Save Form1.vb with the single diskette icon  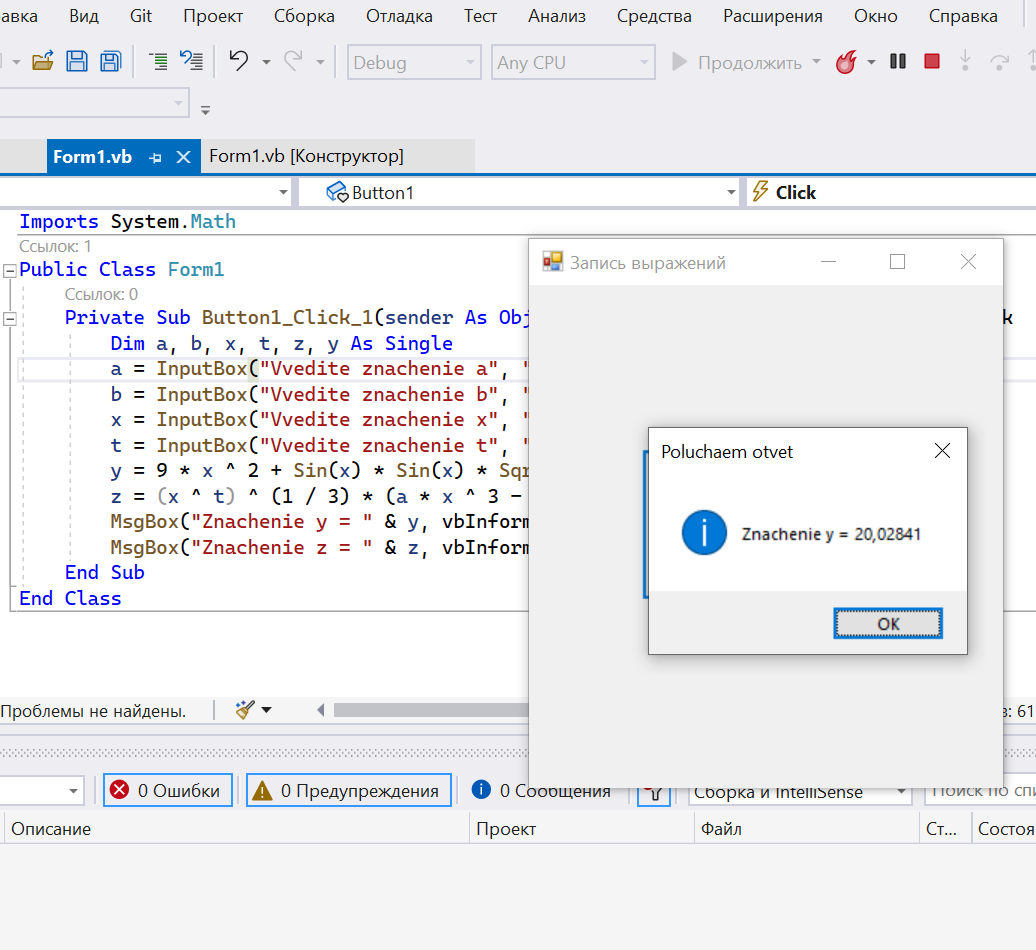point(77,62)
